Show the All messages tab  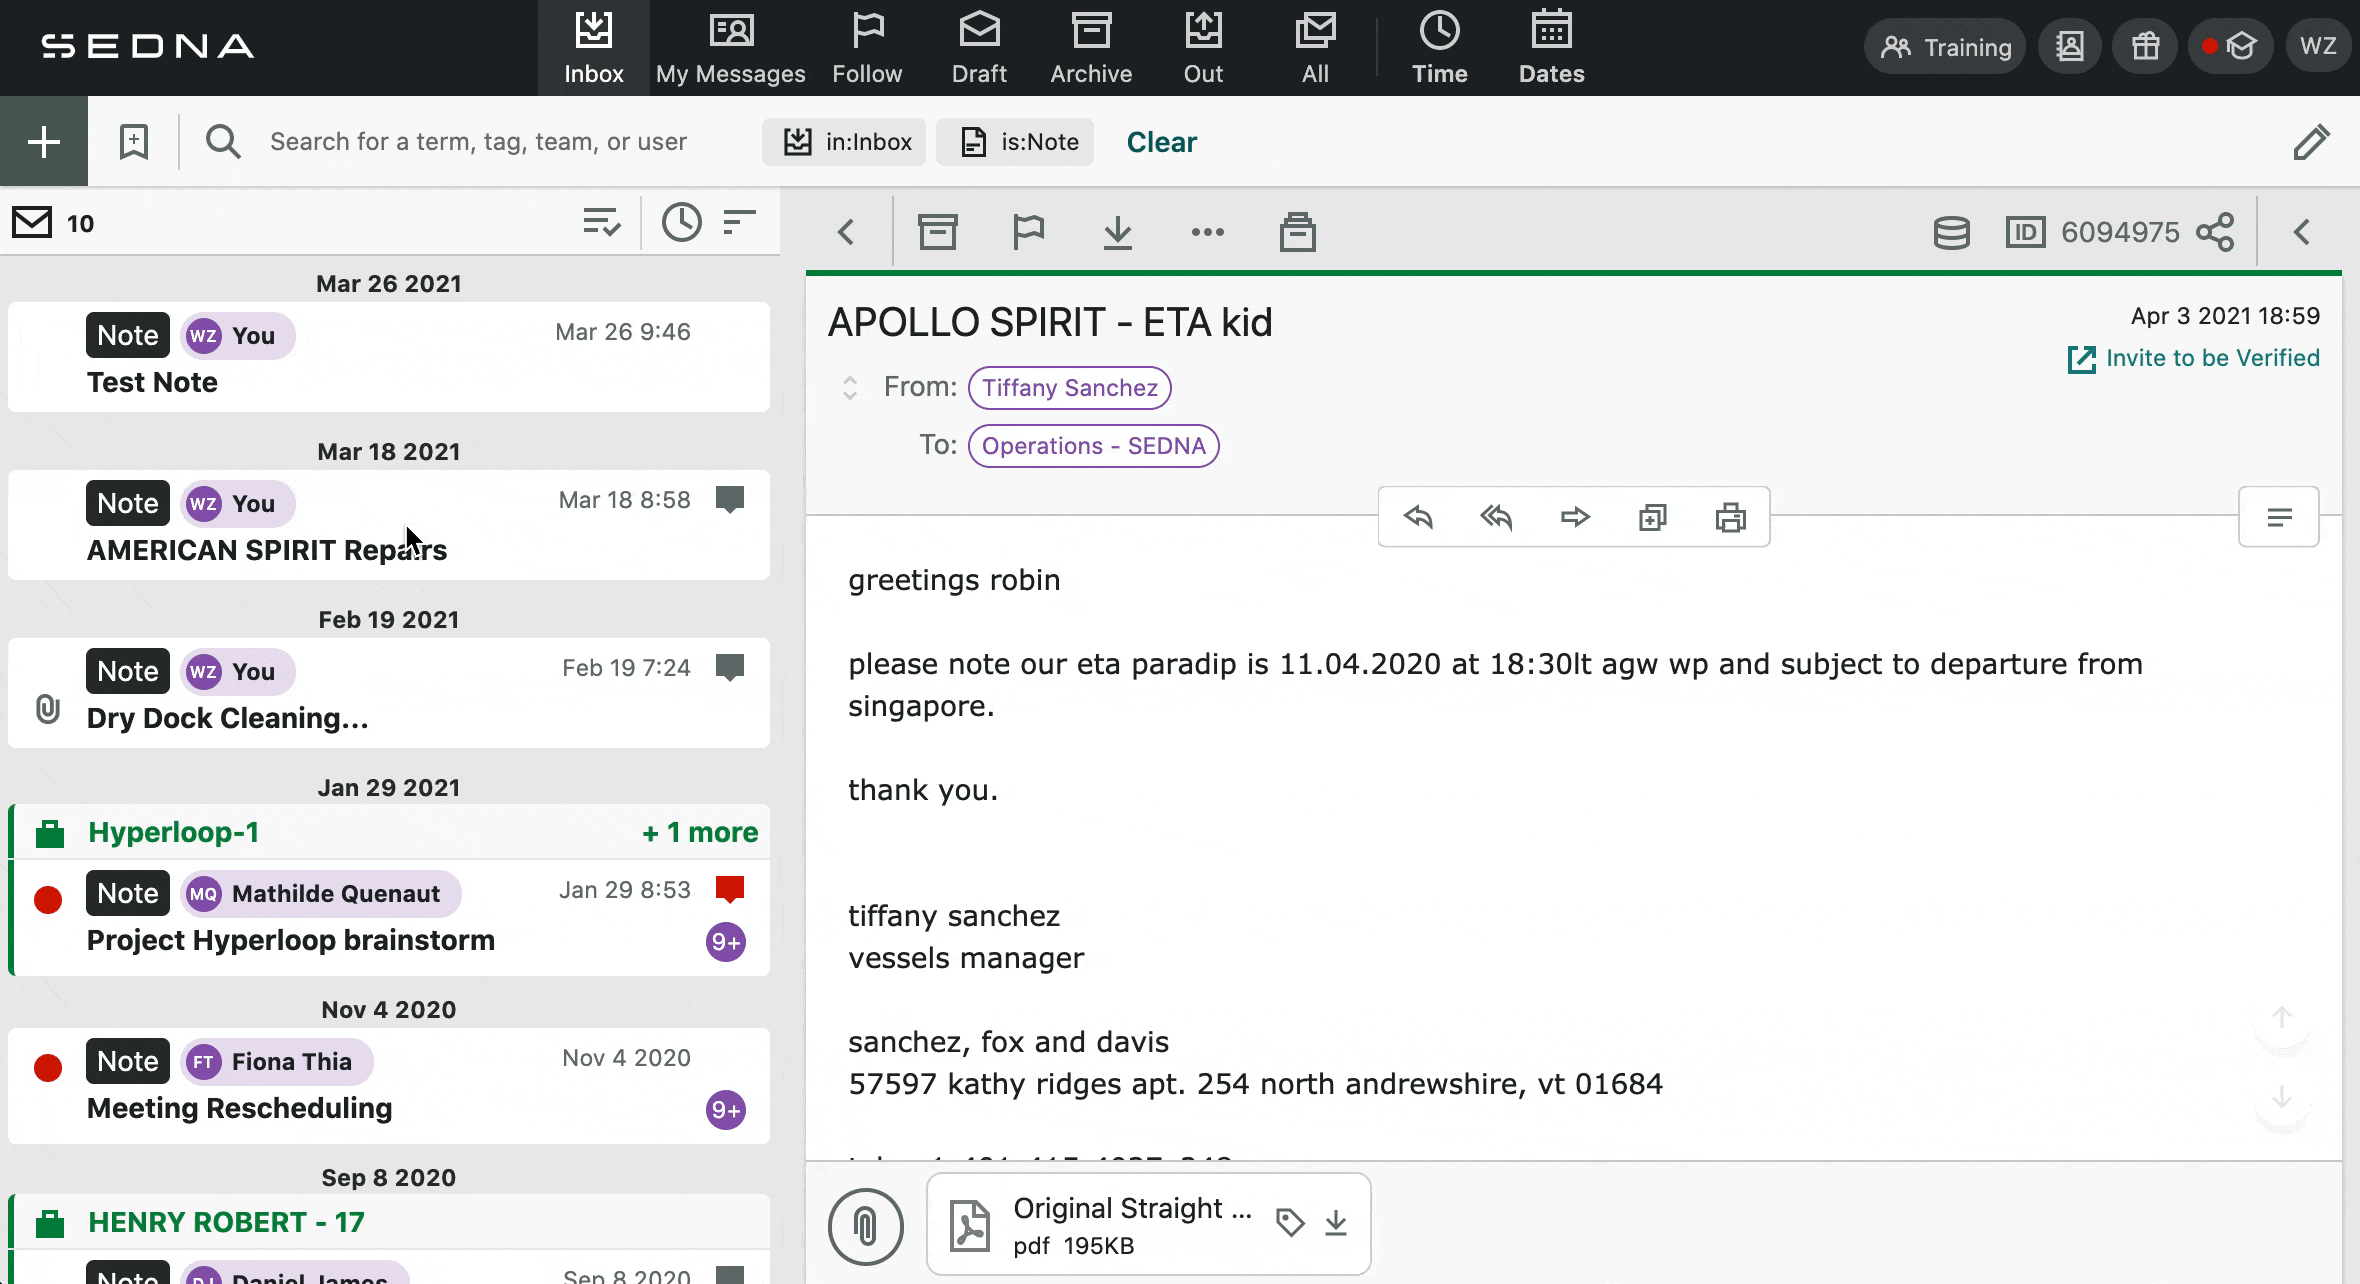1315,48
